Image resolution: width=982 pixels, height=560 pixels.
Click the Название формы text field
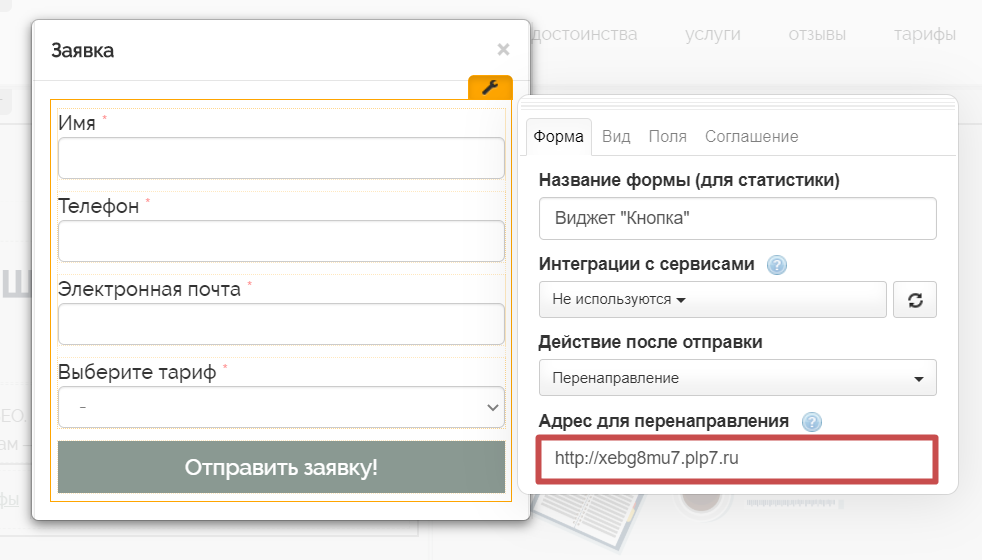click(x=737, y=219)
